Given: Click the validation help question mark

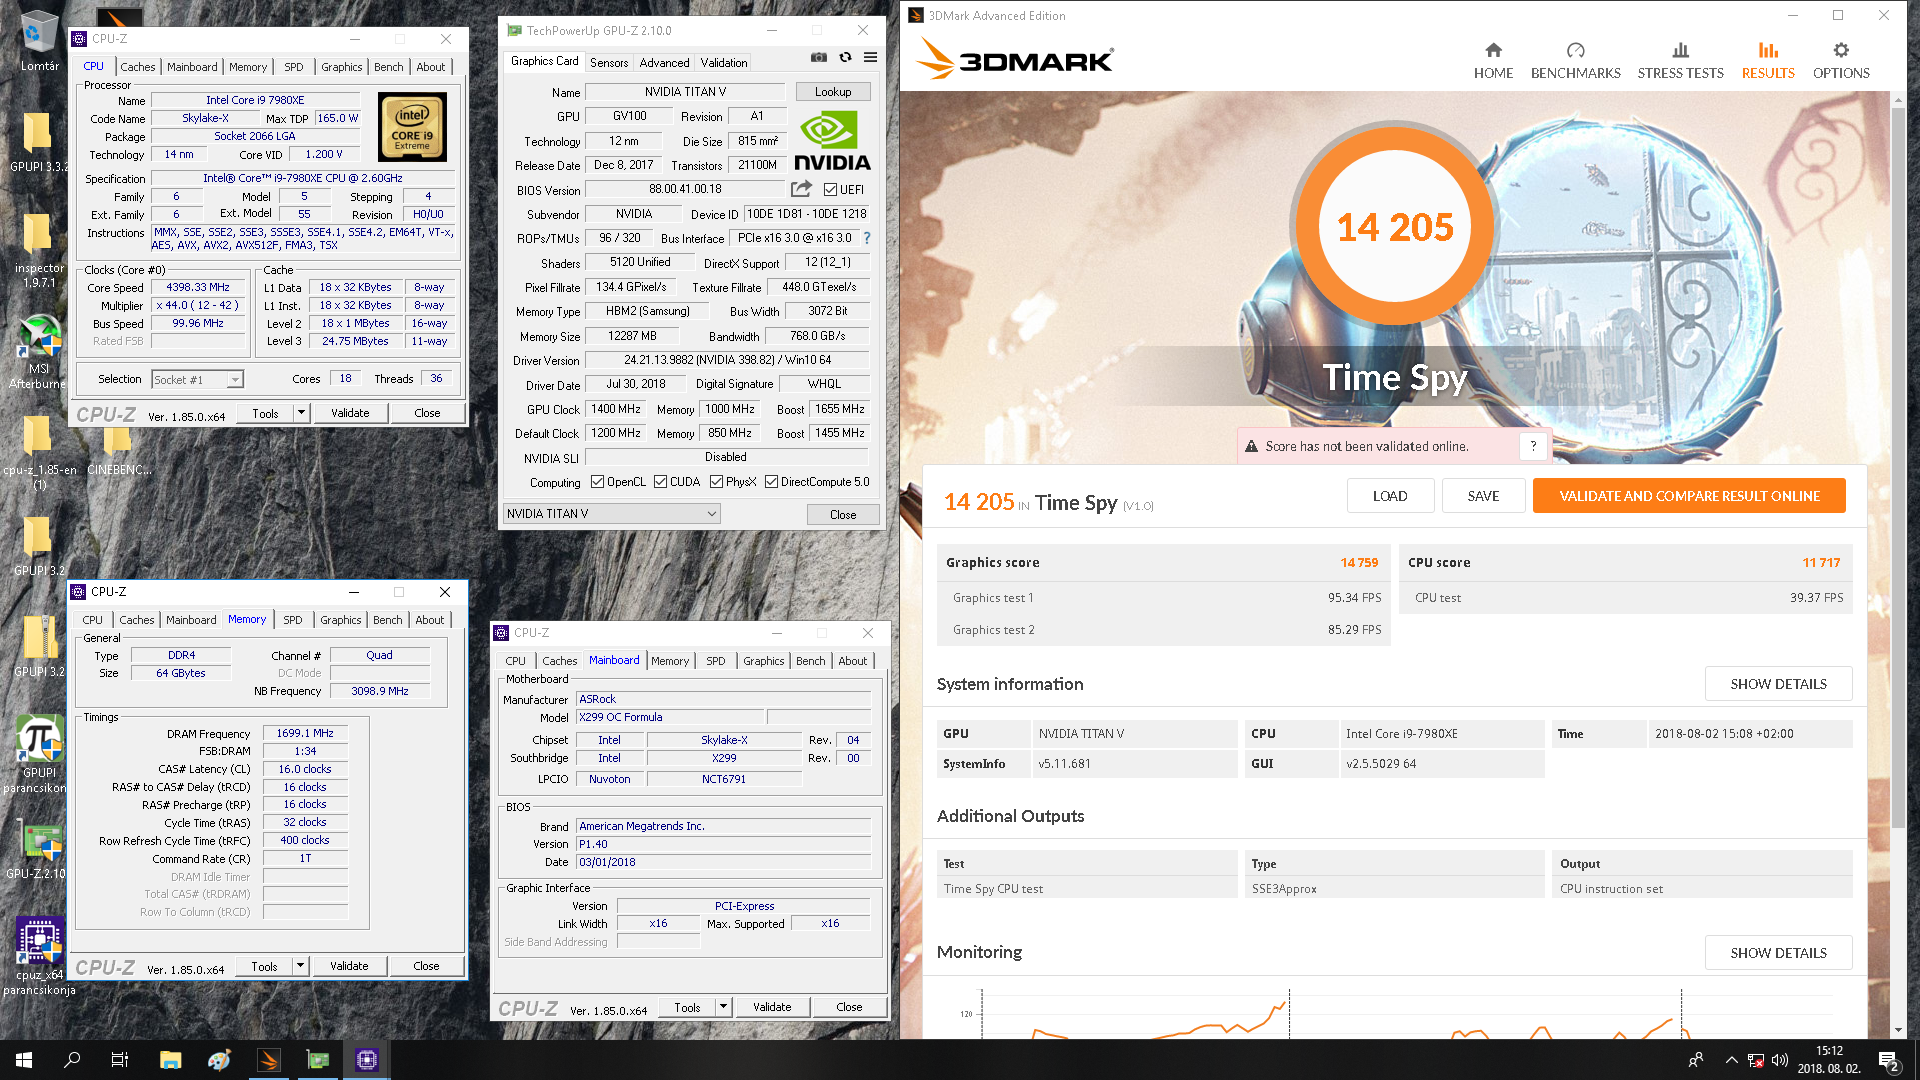Looking at the screenshot, I should 1533,446.
